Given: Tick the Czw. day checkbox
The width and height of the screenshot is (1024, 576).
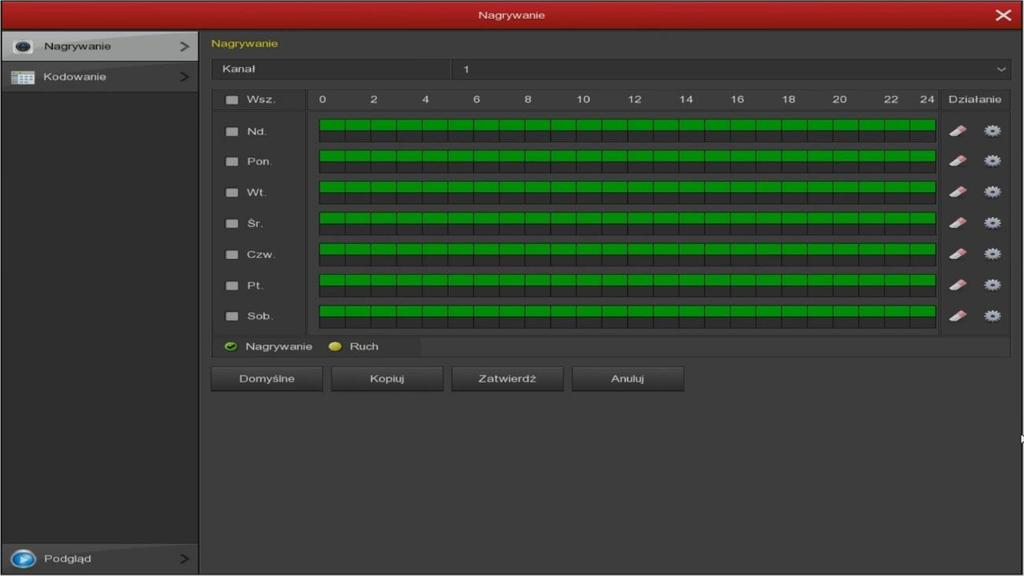Looking at the screenshot, I should click(x=232, y=255).
